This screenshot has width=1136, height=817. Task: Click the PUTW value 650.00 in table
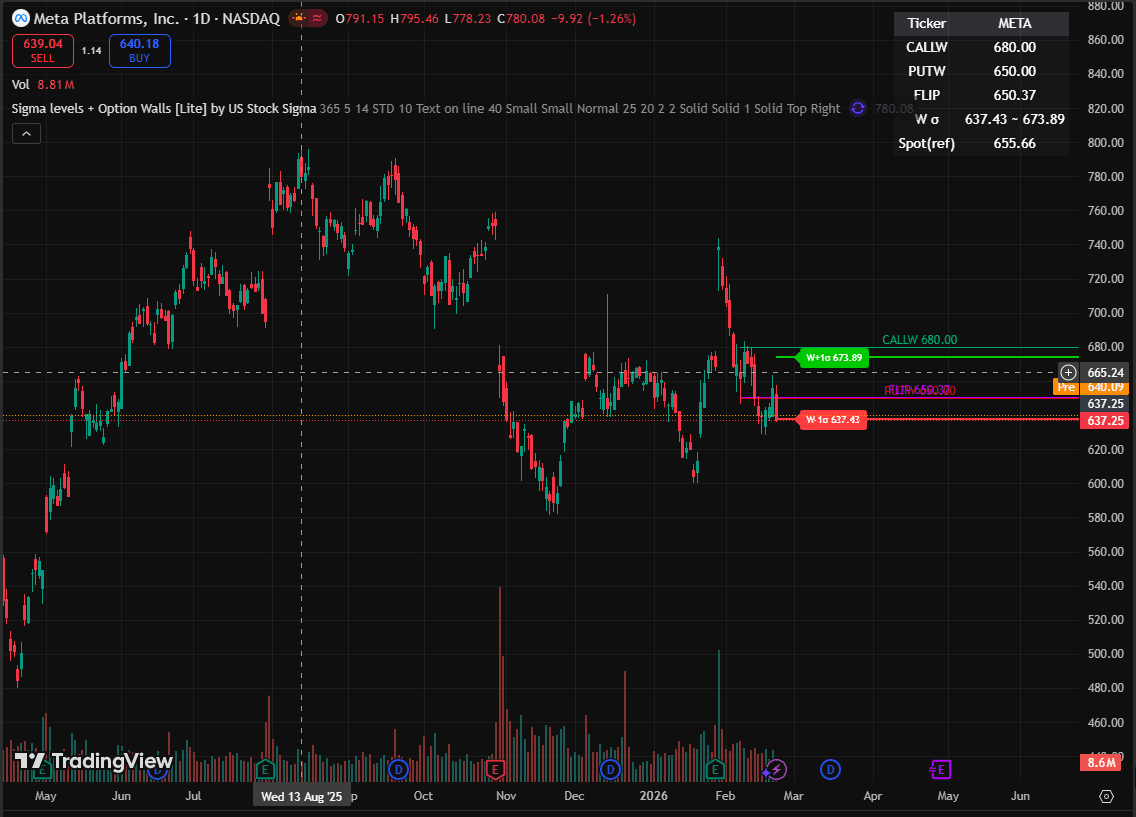1014,71
